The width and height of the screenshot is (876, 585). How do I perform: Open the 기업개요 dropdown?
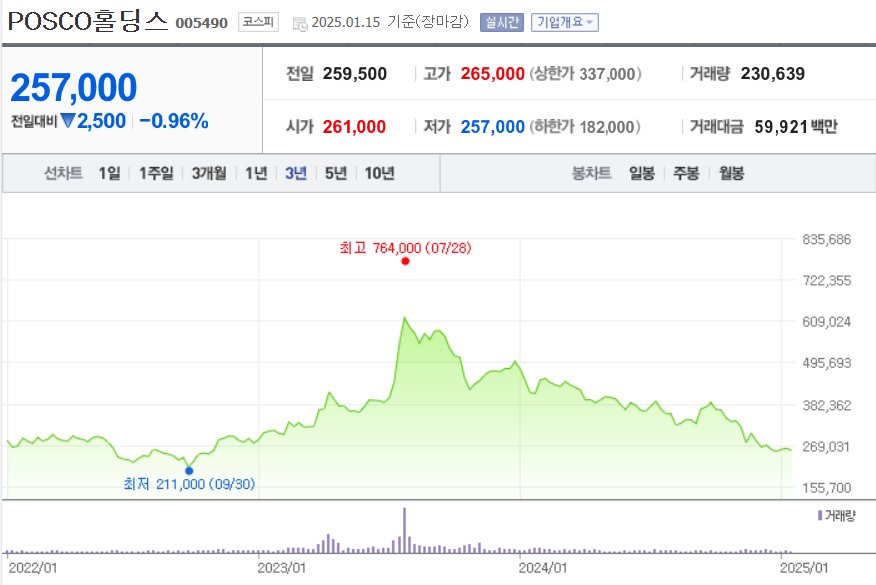[x=564, y=22]
